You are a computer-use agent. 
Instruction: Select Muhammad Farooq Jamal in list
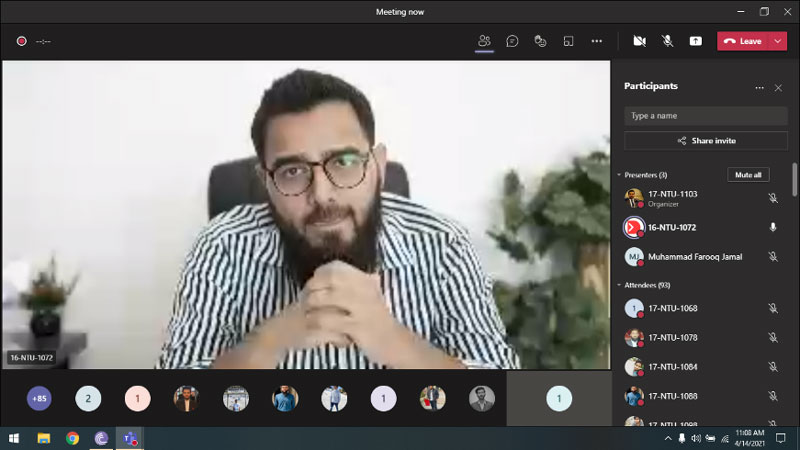(695, 257)
